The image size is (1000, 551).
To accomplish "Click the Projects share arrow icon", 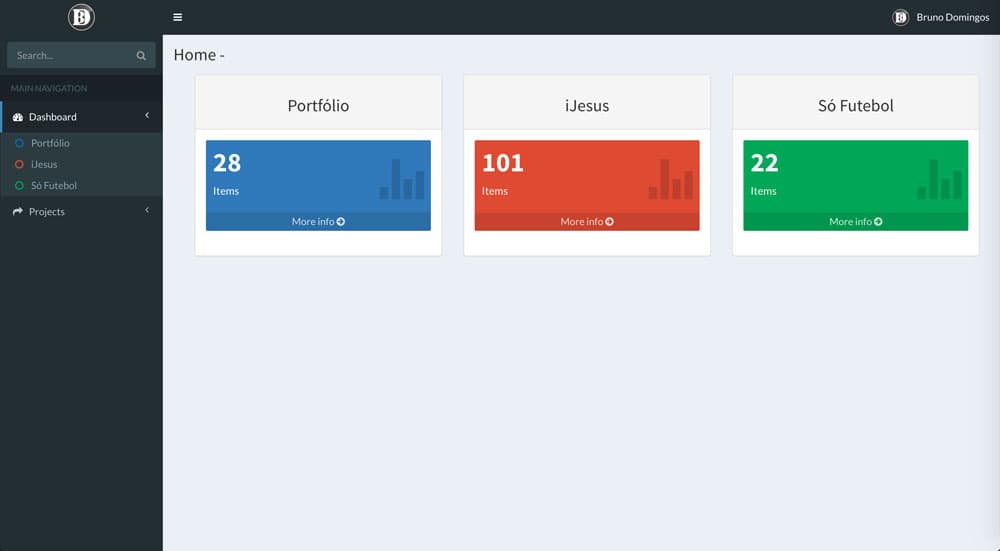I will tap(18, 212).
